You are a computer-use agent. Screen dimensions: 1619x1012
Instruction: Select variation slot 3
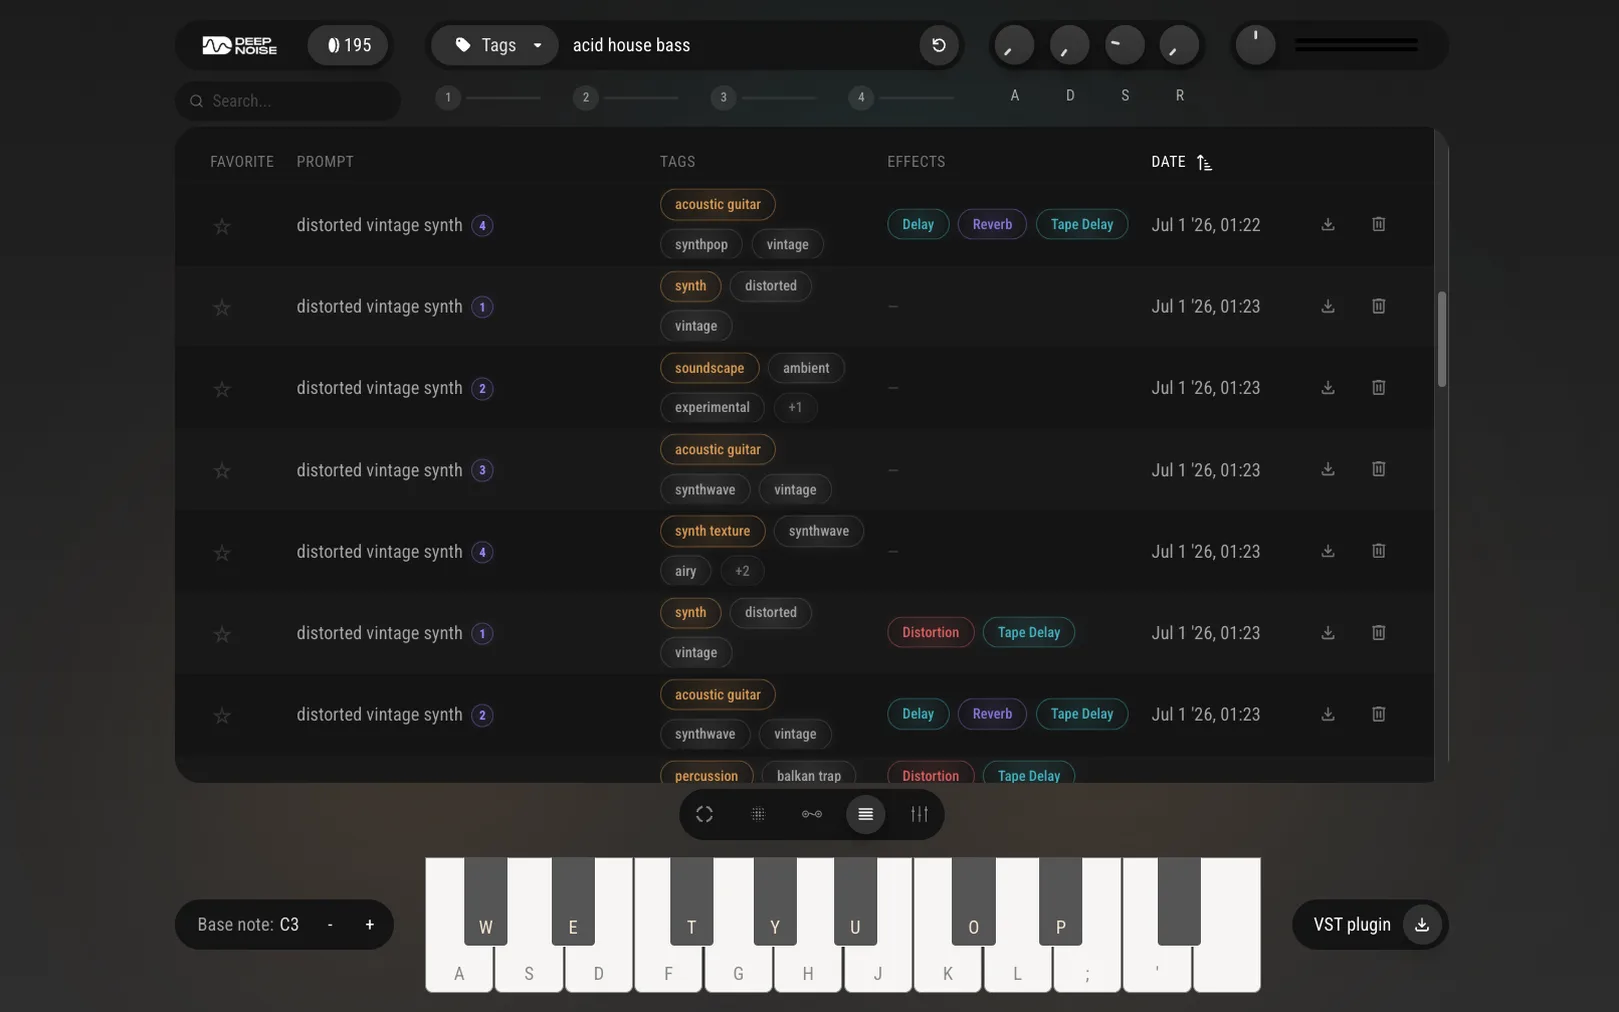[x=723, y=97]
